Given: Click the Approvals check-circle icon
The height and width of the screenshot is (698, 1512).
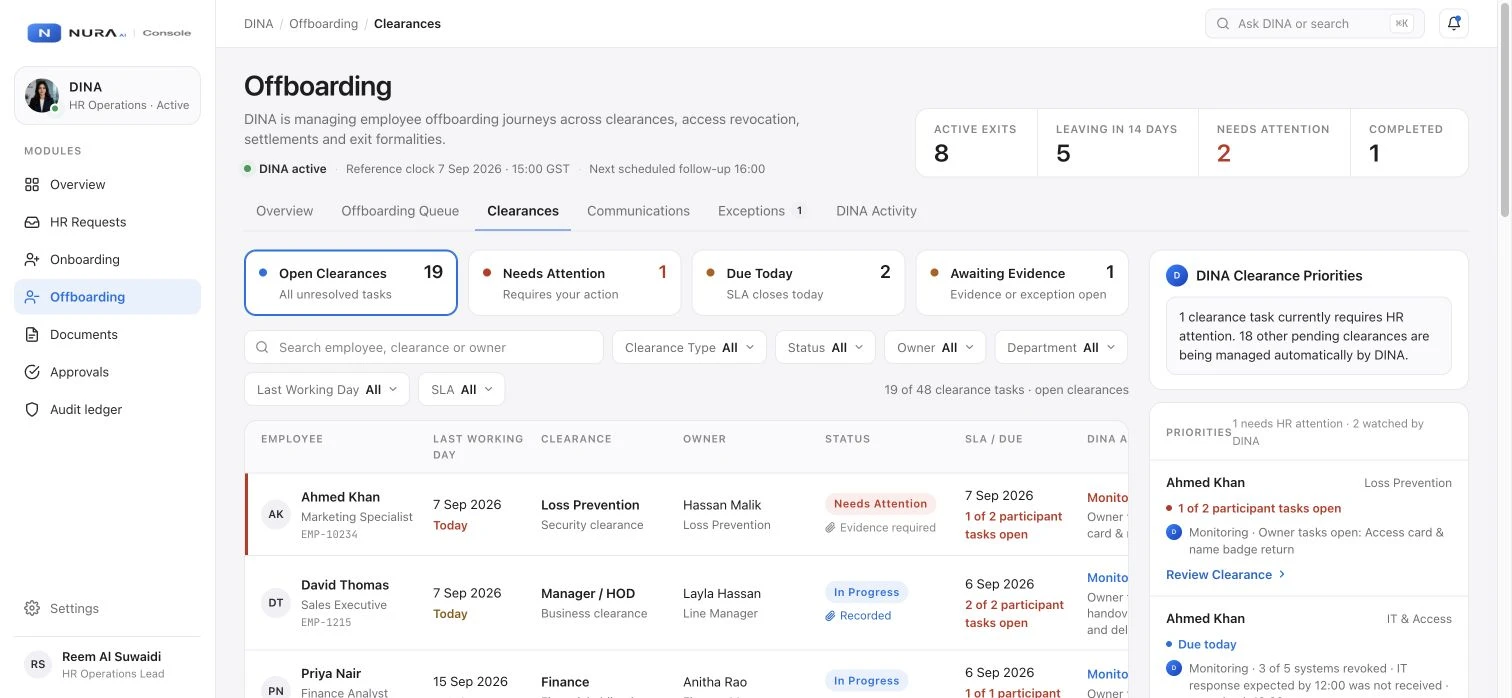Looking at the screenshot, I should click(32, 372).
